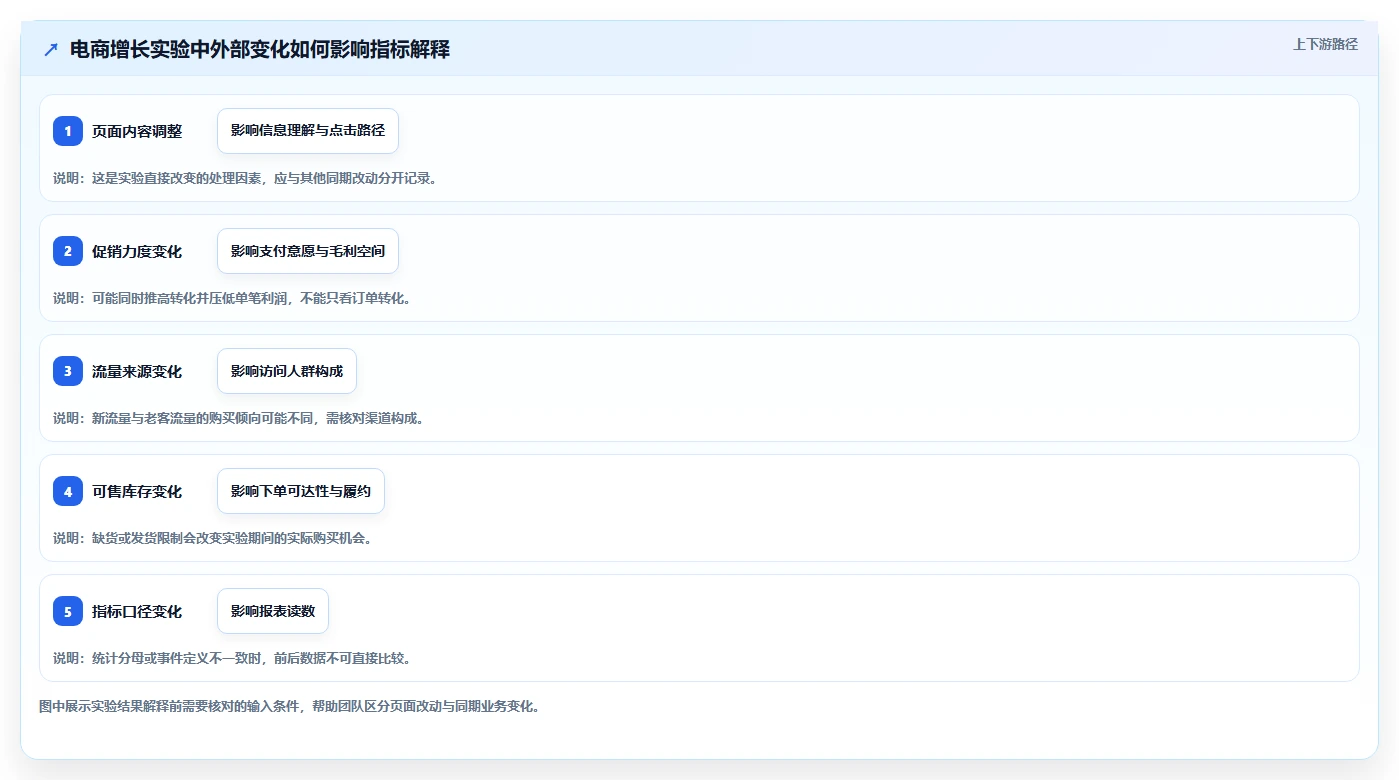The height and width of the screenshot is (780, 1399).
Task: Click the 页面内容调整 heading
Action: click(x=137, y=131)
